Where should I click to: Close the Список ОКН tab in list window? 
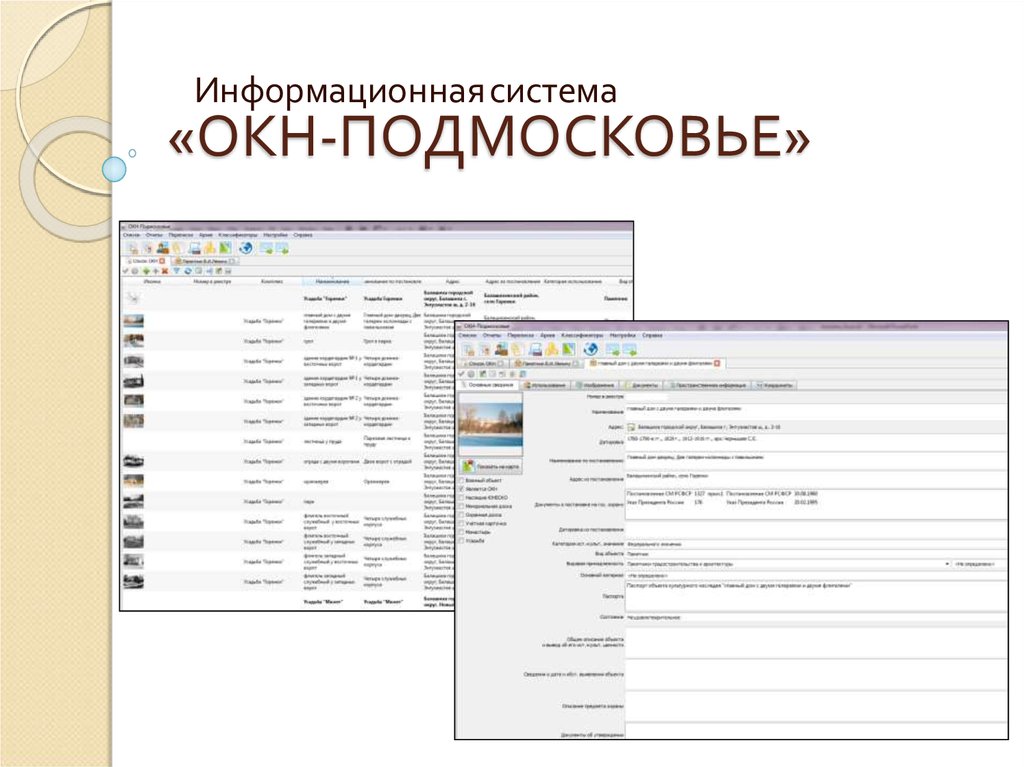(x=162, y=261)
